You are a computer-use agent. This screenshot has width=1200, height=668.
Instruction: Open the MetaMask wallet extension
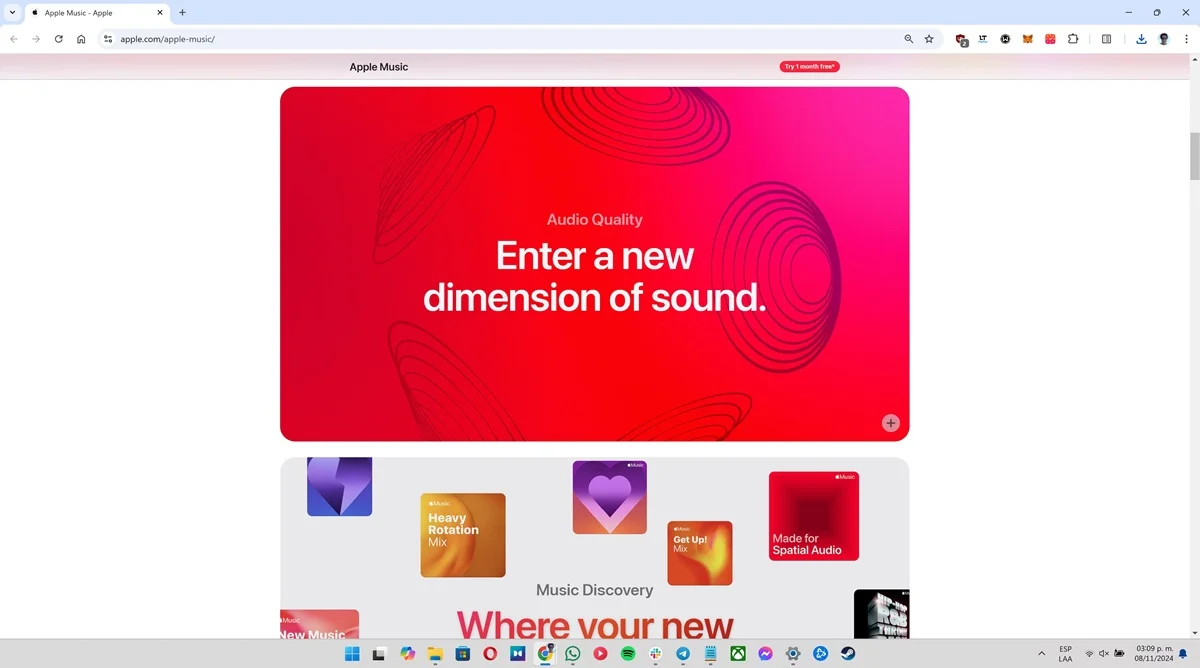(x=1027, y=38)
